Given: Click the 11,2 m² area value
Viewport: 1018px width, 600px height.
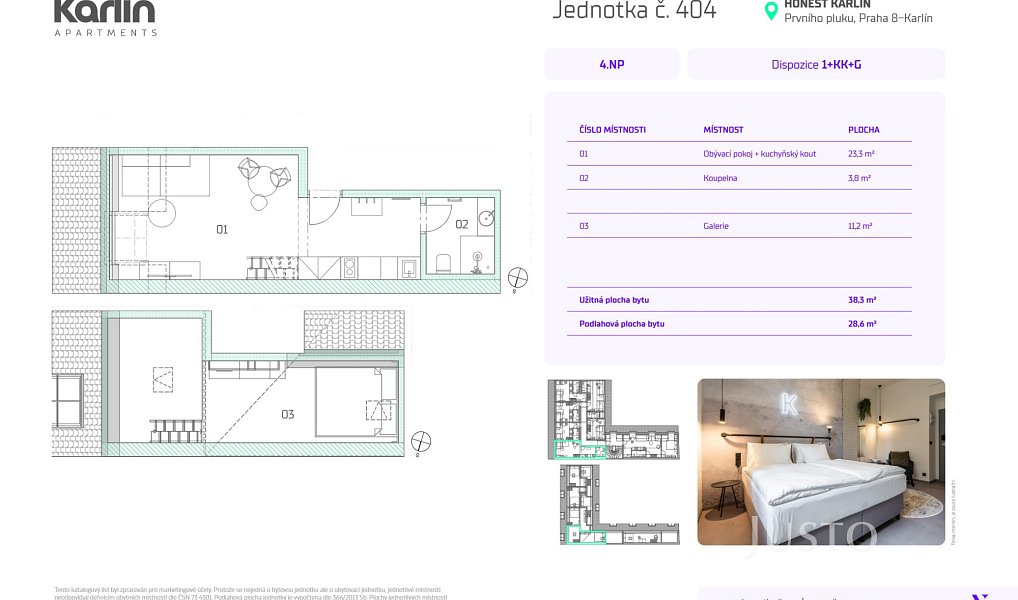Looking at the screenshot, I should [x=860, y=226].
